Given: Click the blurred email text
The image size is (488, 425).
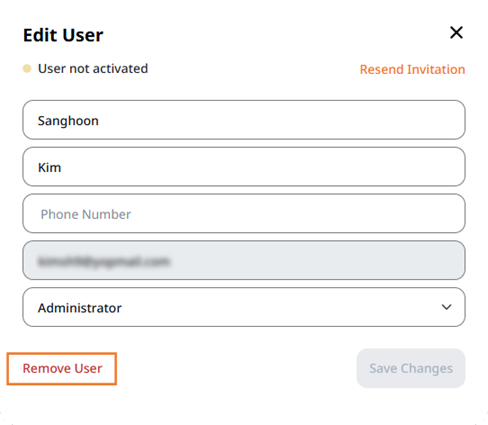Looking at the screenshot, I should coord(104,261).
